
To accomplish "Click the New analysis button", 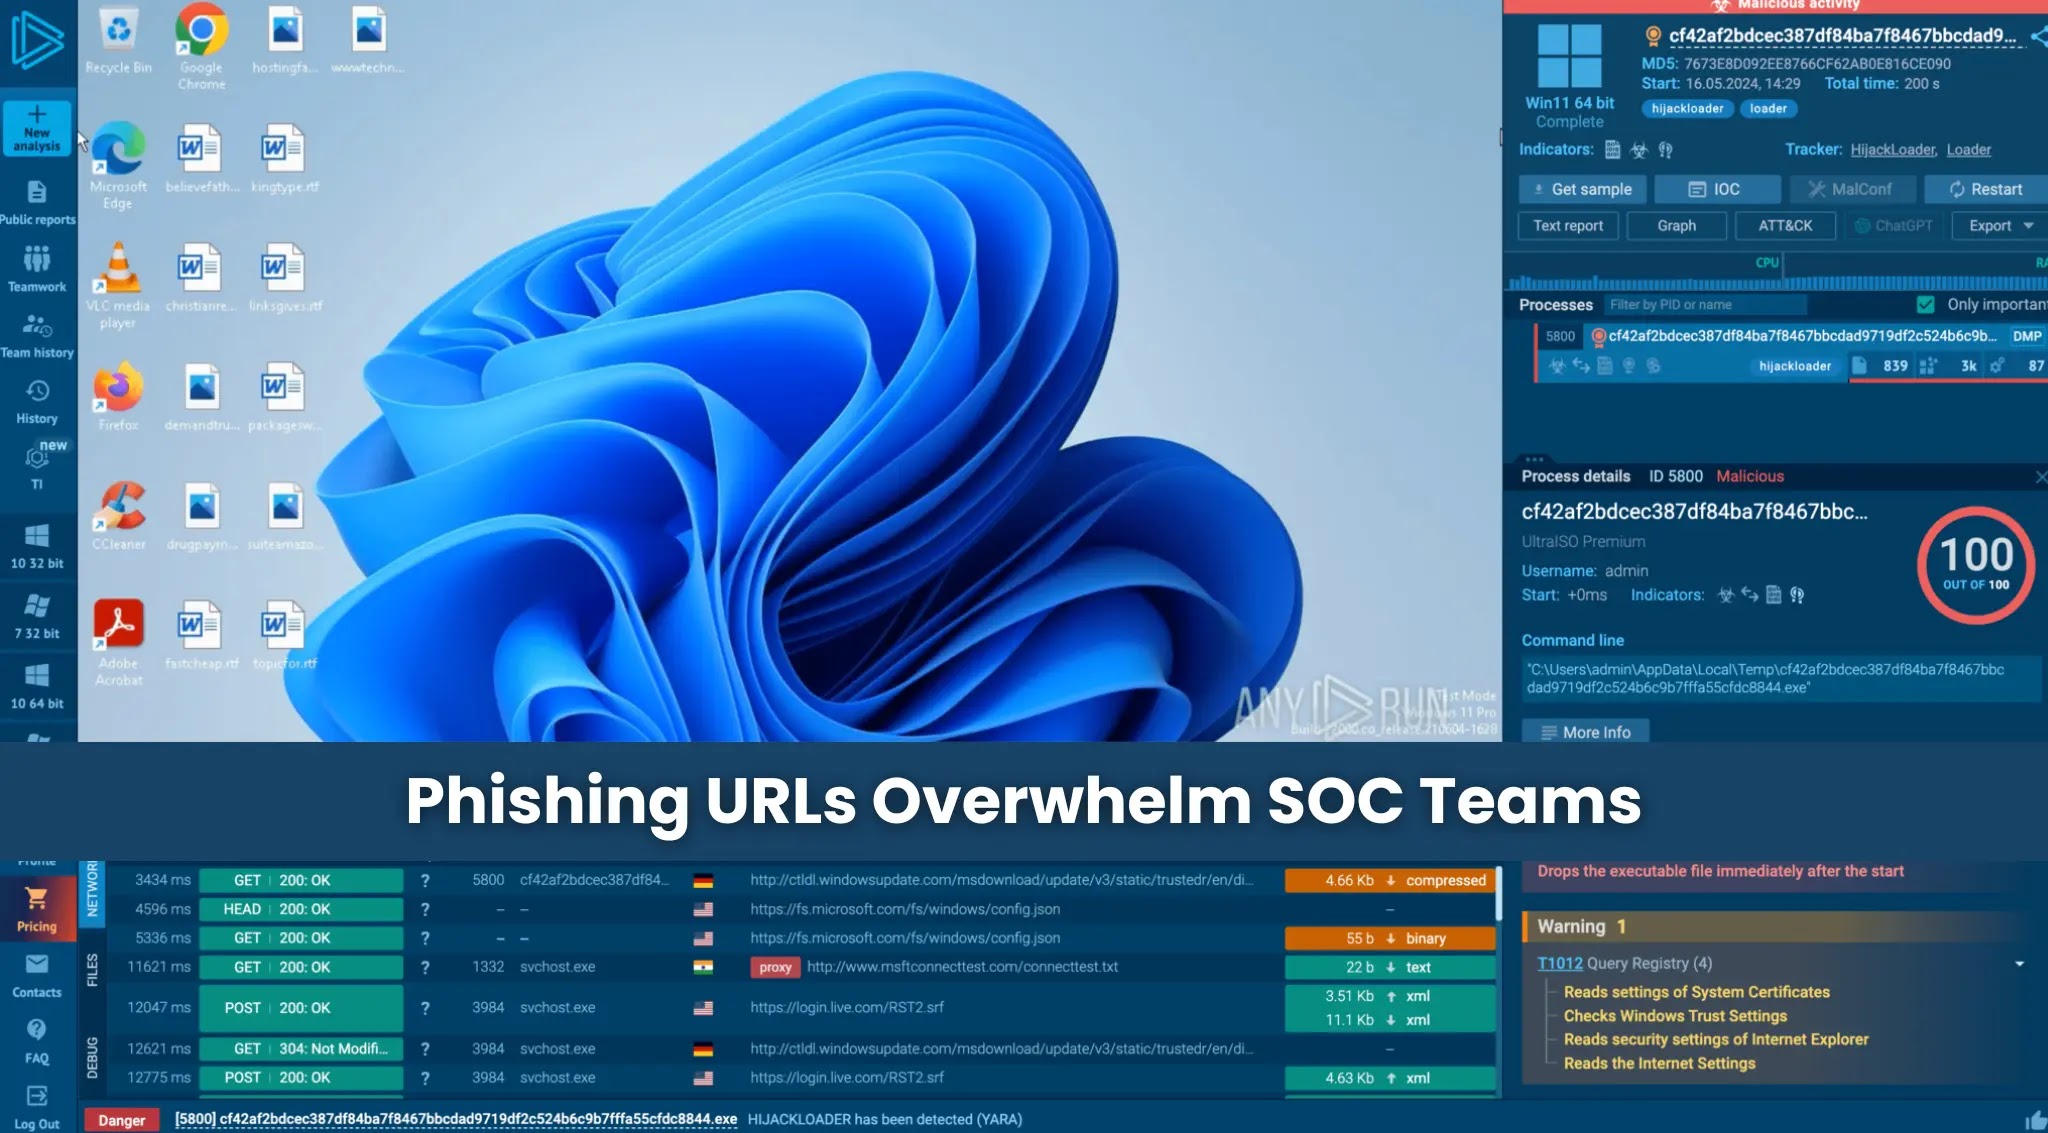I will tap(37, 128).
